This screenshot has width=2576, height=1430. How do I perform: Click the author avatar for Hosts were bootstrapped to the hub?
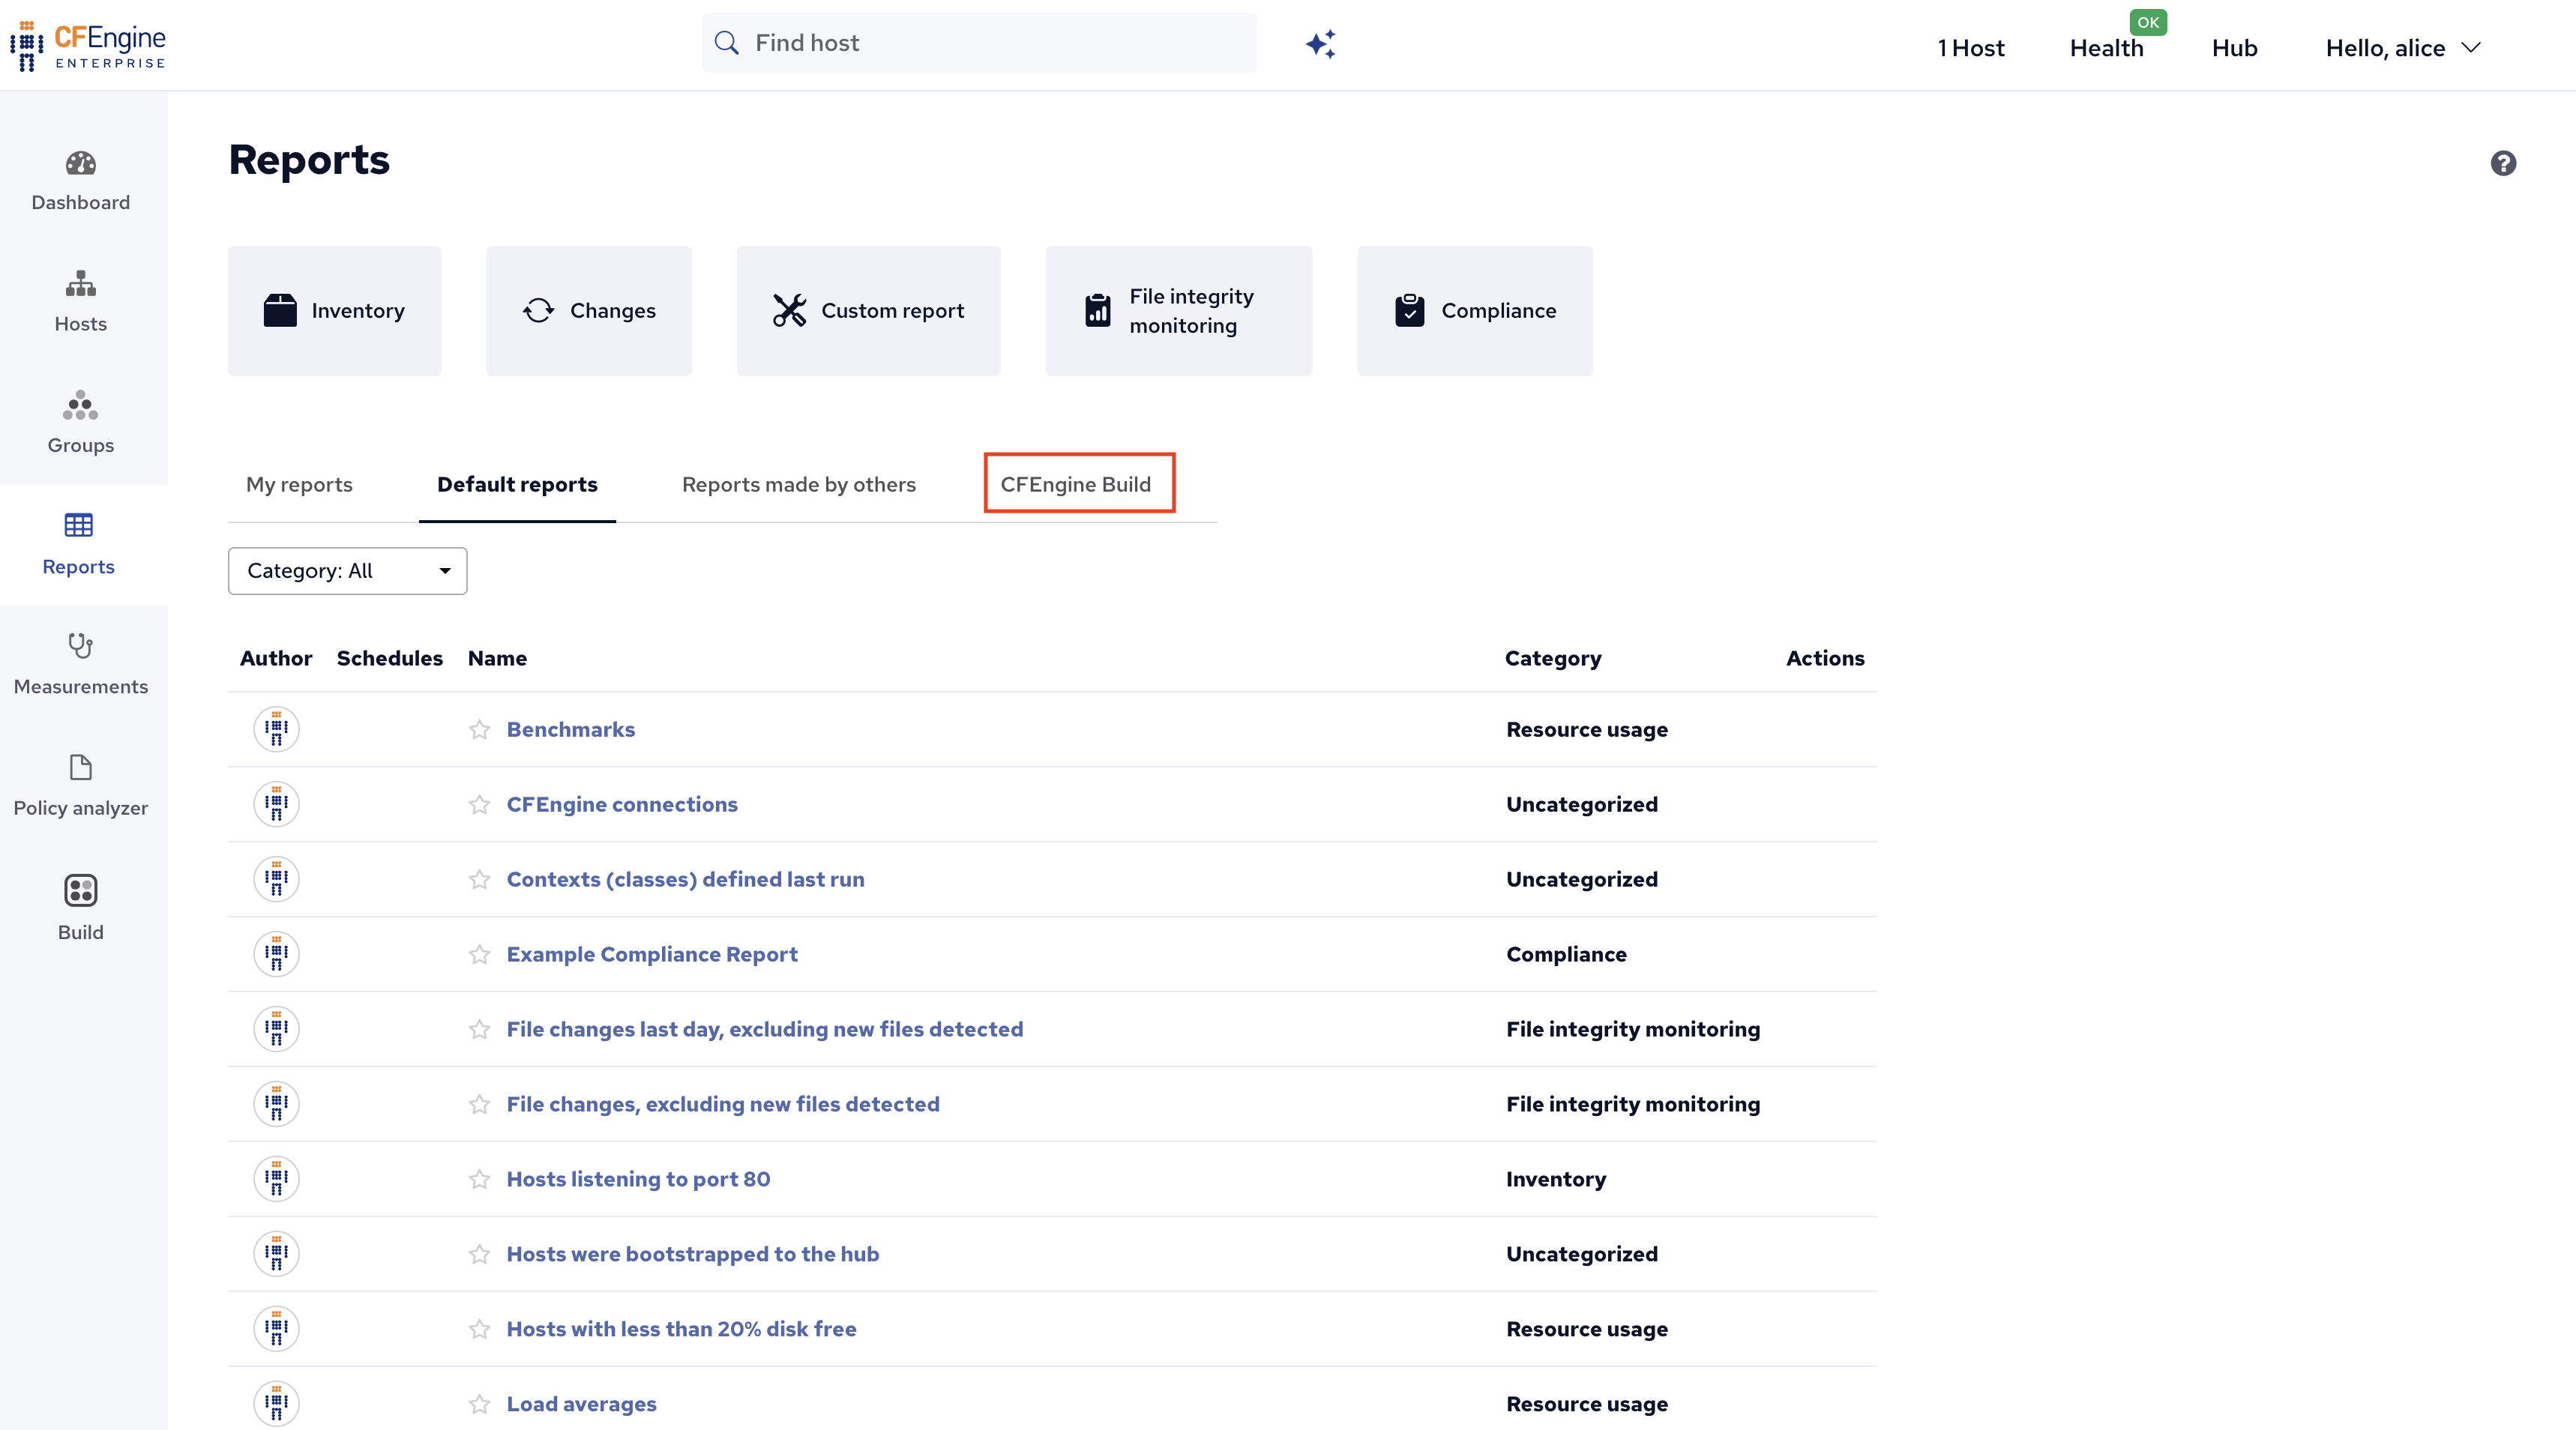(277, 1254)
